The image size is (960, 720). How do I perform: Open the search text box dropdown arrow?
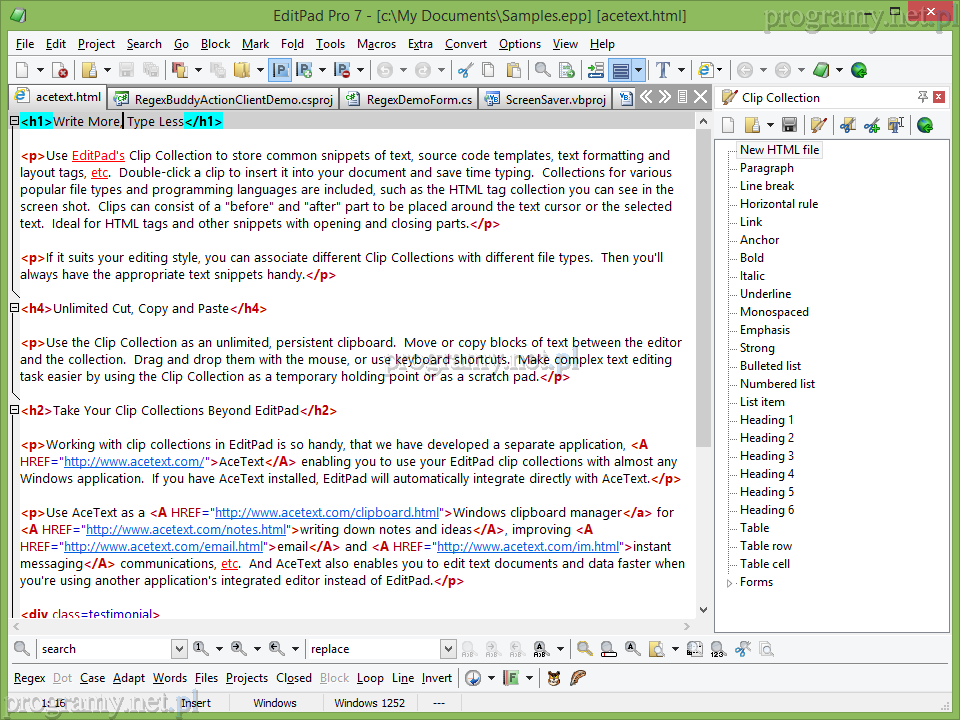pyautogui.click(x=179, y=649)
